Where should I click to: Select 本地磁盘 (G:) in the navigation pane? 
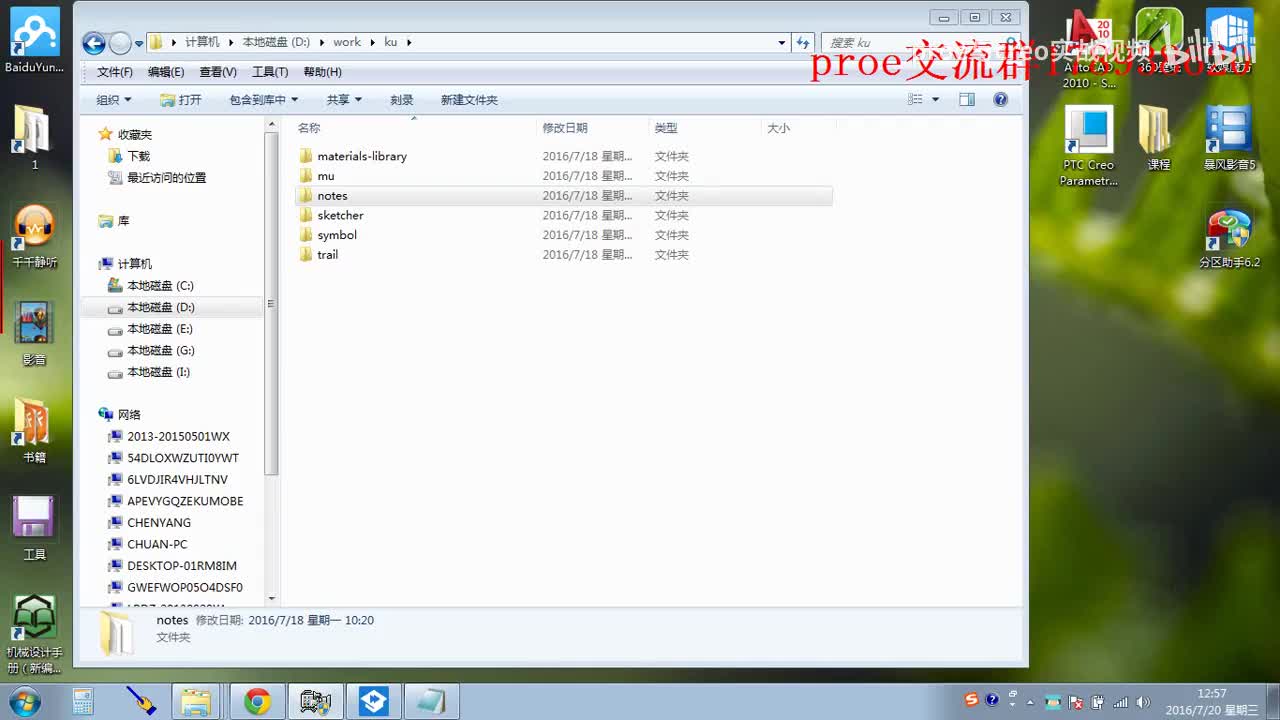pos(151,351)
